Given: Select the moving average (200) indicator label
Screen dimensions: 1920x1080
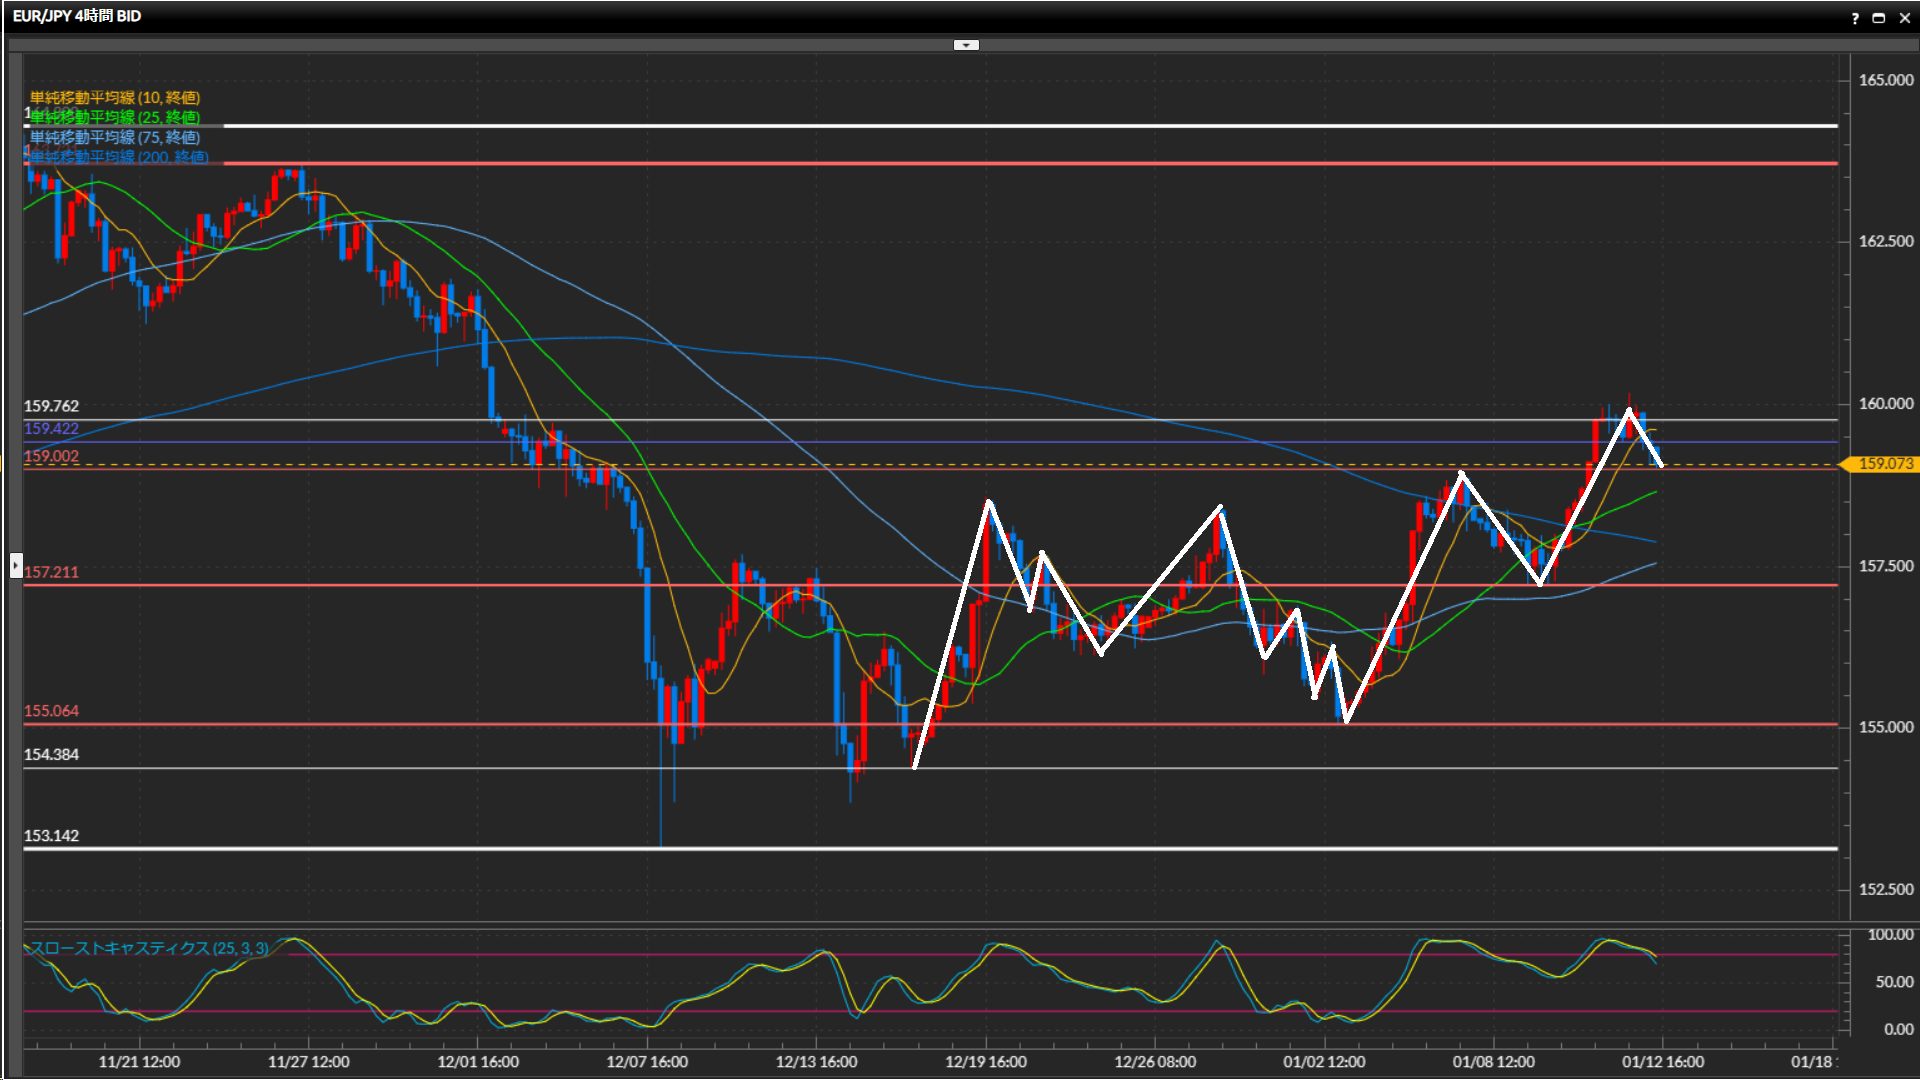Looking at the screenshot, I should [120, 157].
